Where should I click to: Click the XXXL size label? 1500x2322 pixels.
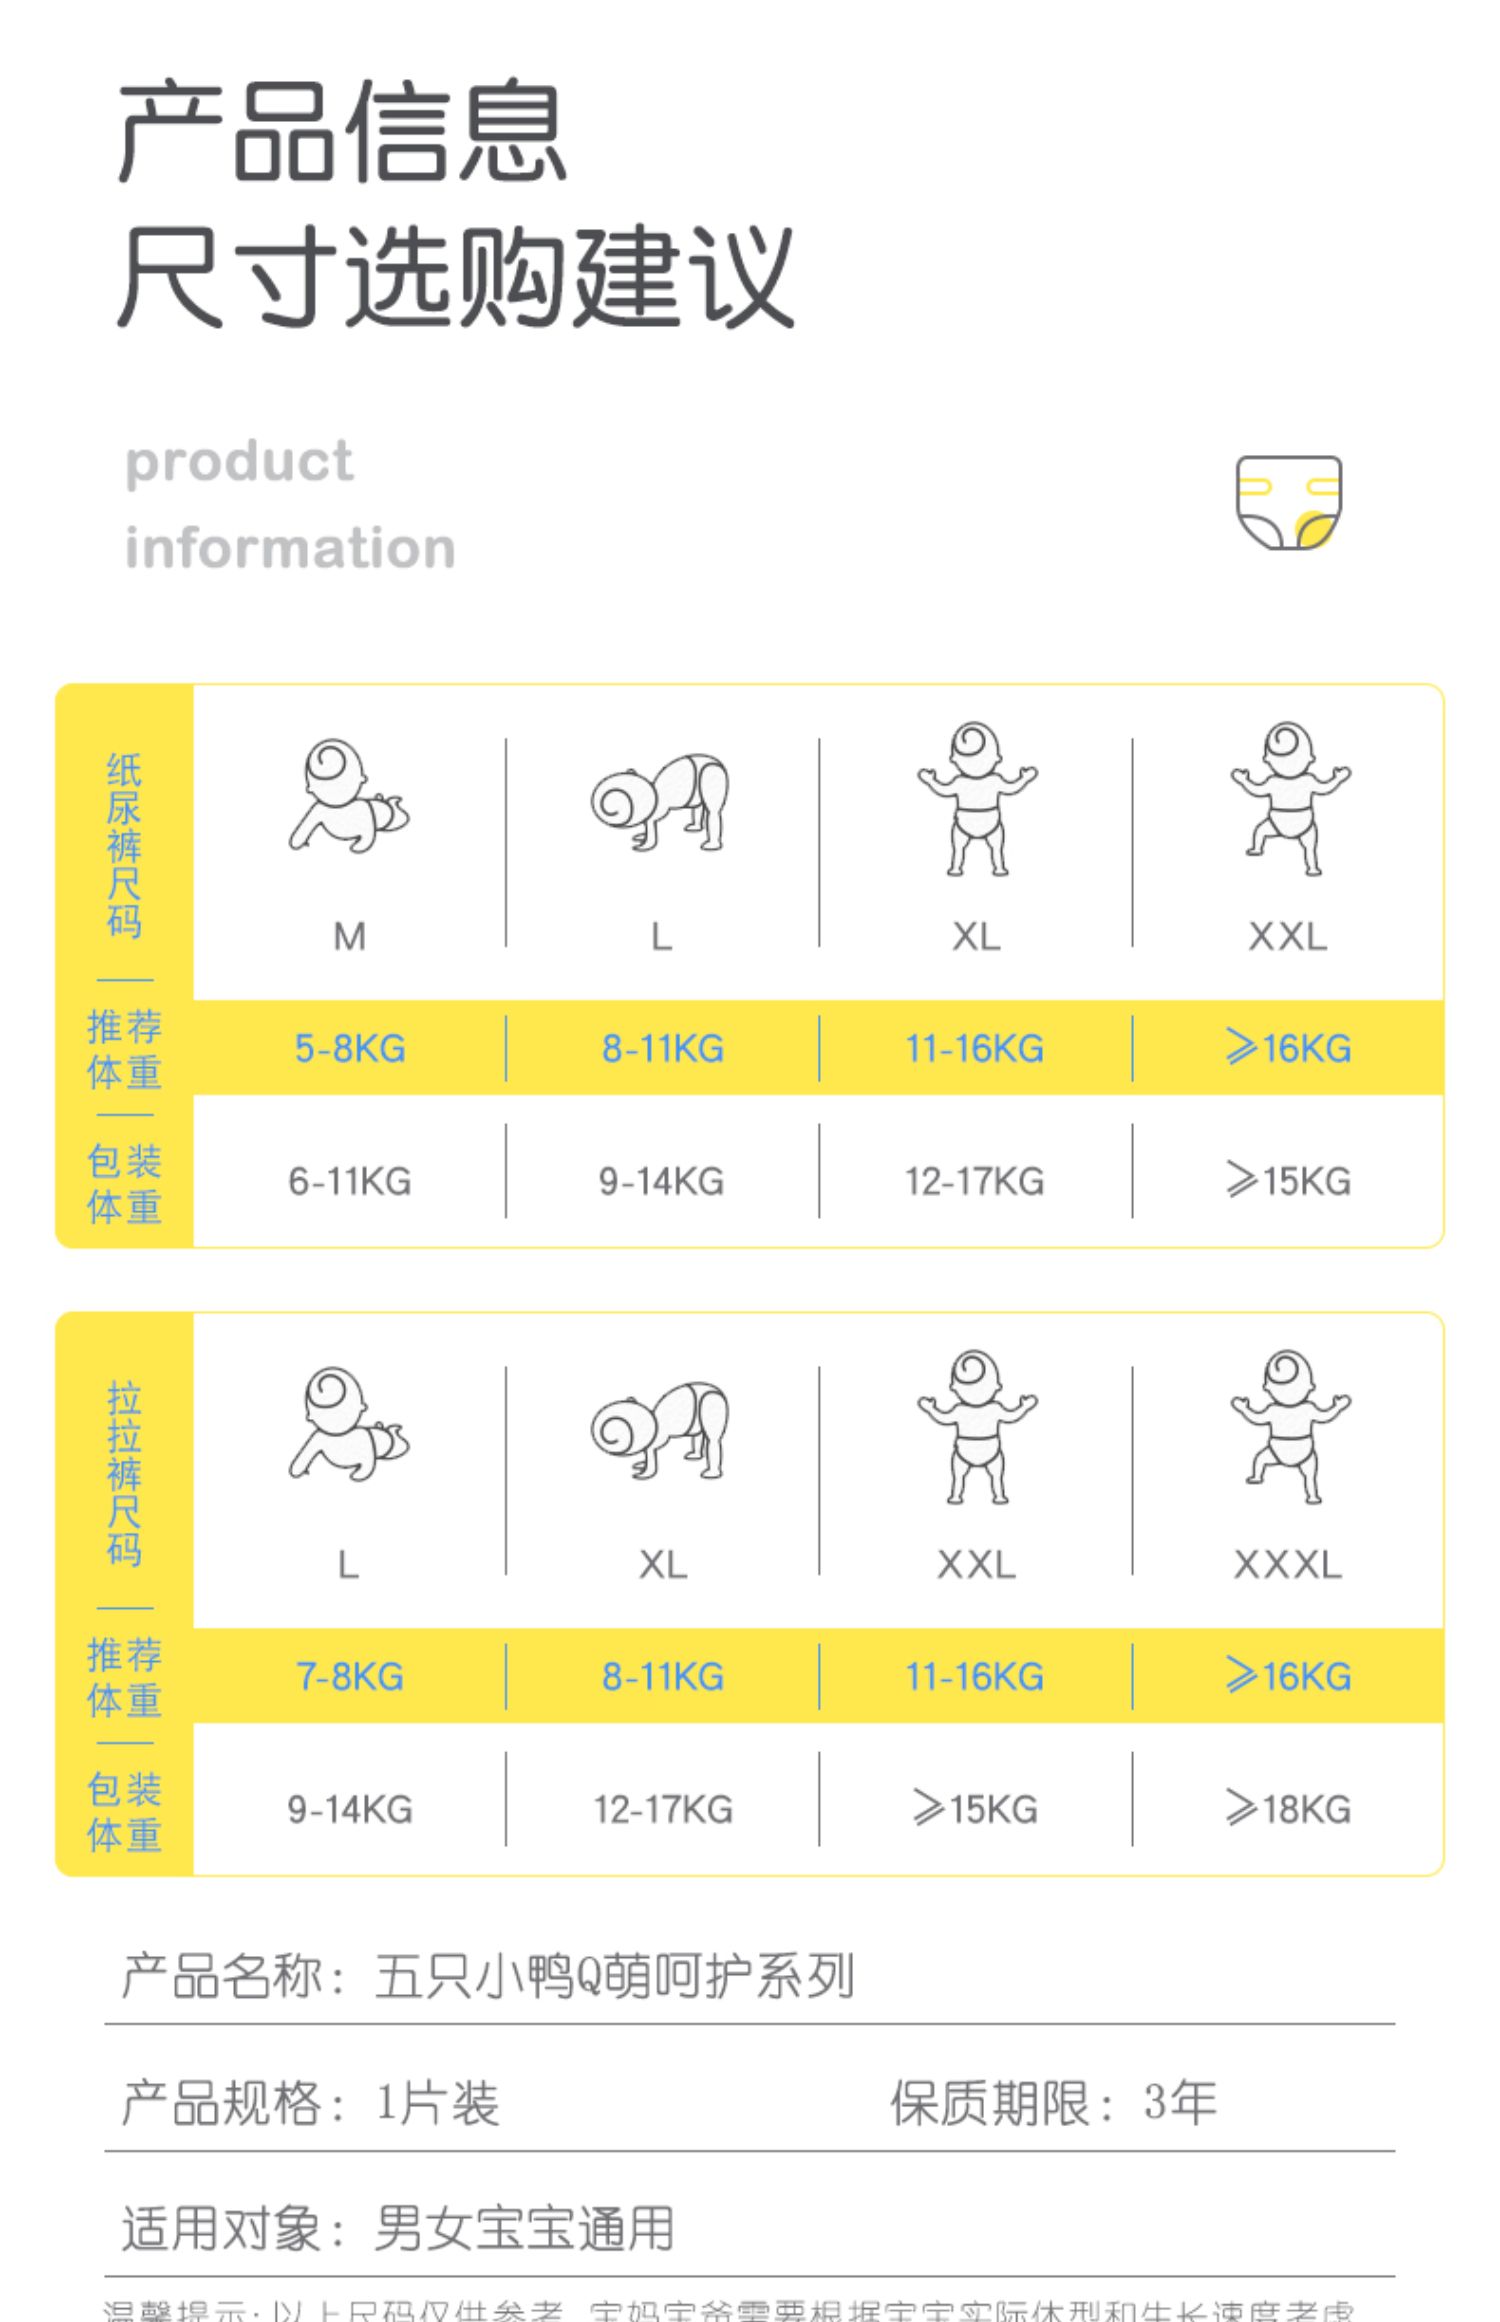tap(1288, 1565)
